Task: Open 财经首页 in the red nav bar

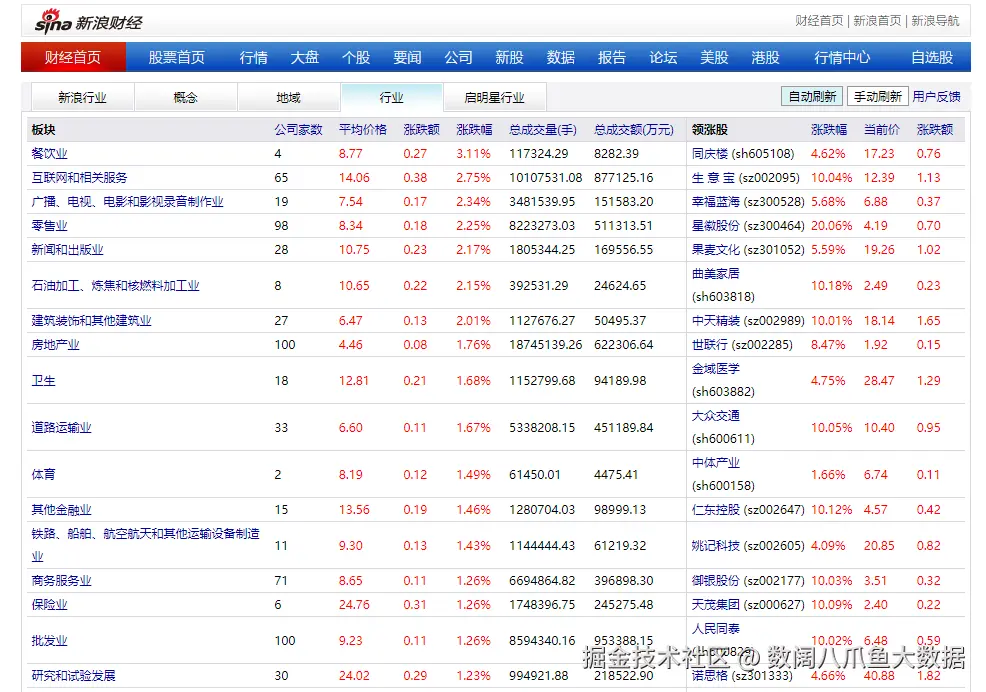Action: (73, 57)
